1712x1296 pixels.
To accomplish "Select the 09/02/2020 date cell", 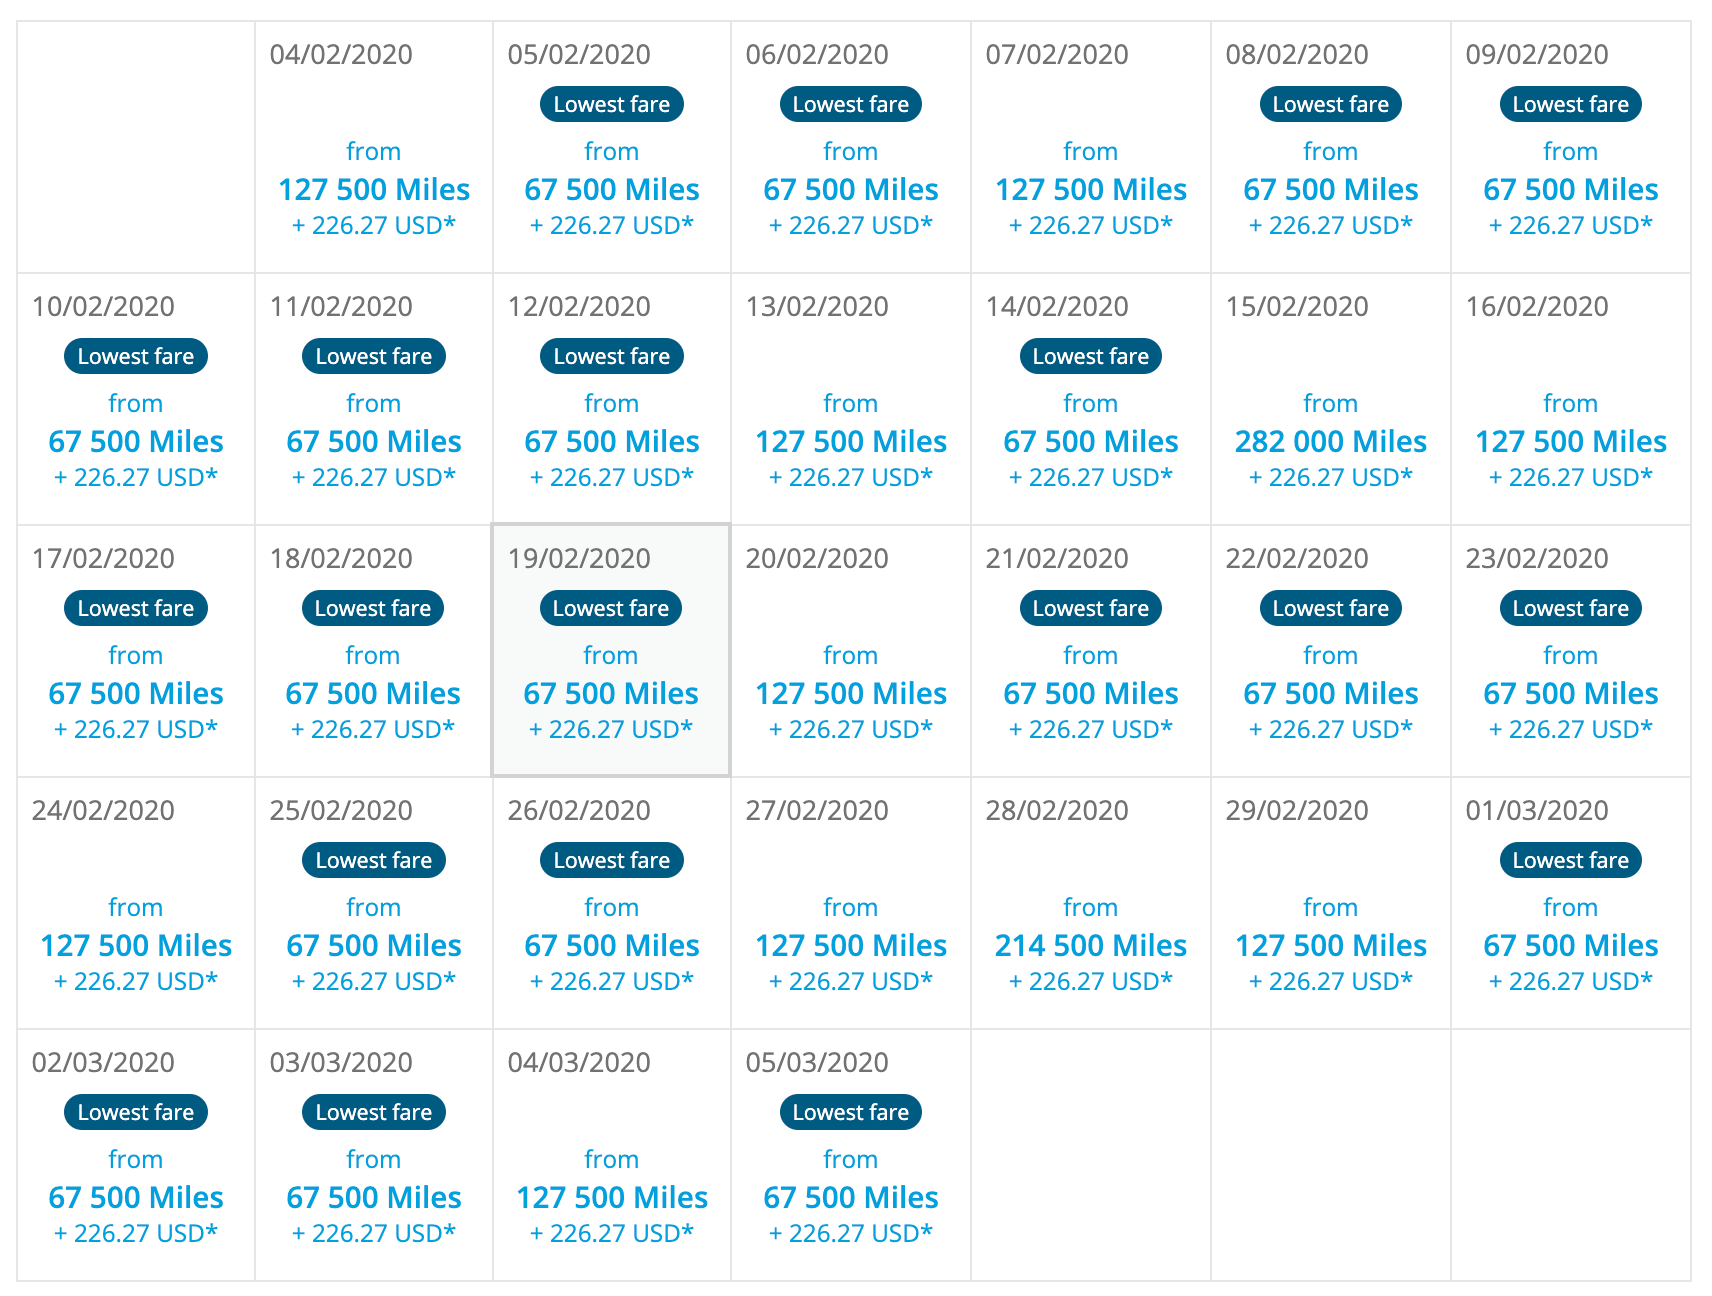I will click(1570, 148).
